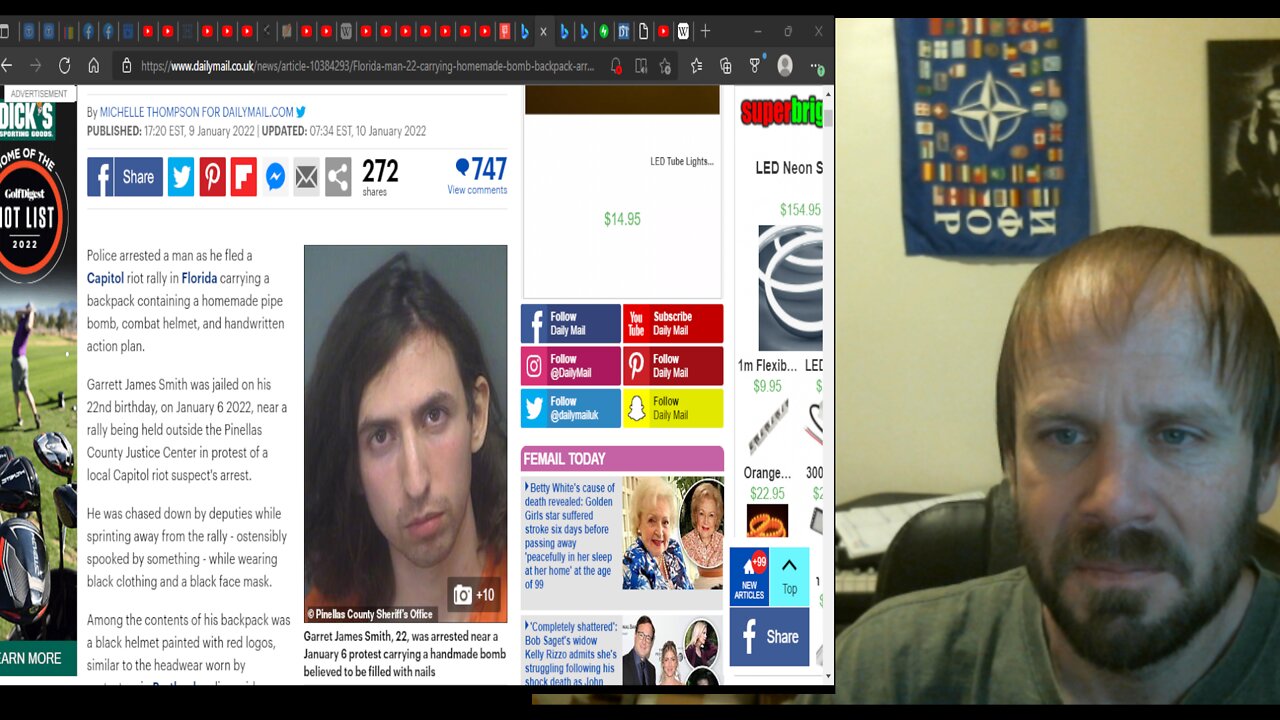Add this page to favorites
This screenshot has width=1280, height=720.
[666, 66]
